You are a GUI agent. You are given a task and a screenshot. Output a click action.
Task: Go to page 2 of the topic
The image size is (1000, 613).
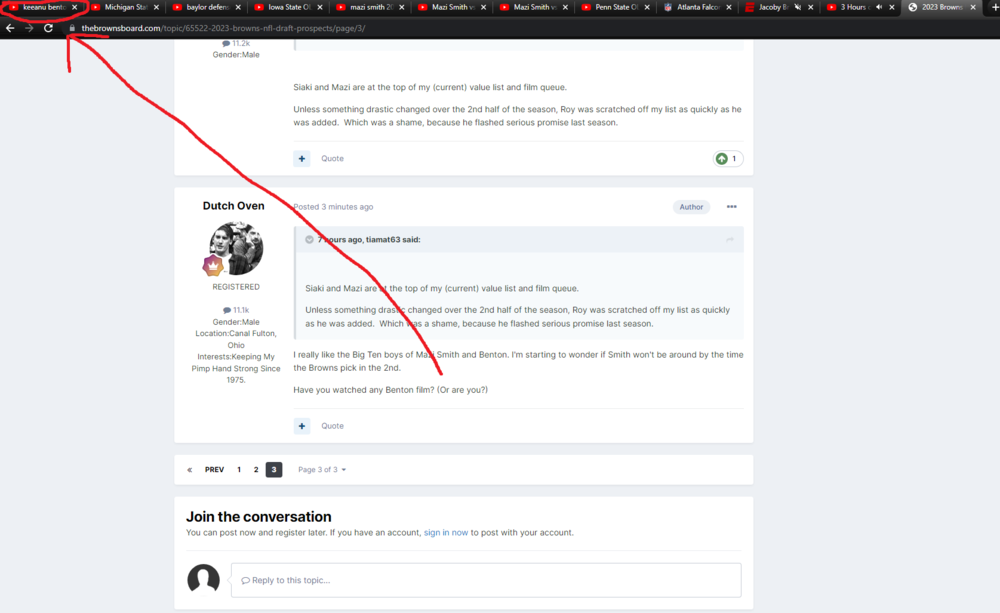256,469
